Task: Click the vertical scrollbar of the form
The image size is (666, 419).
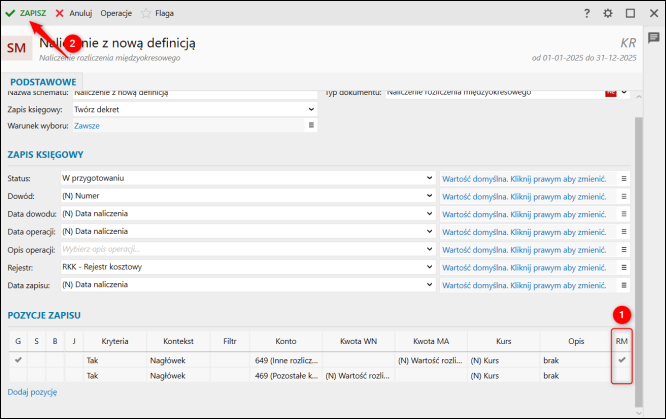Action: click(638, 250)
